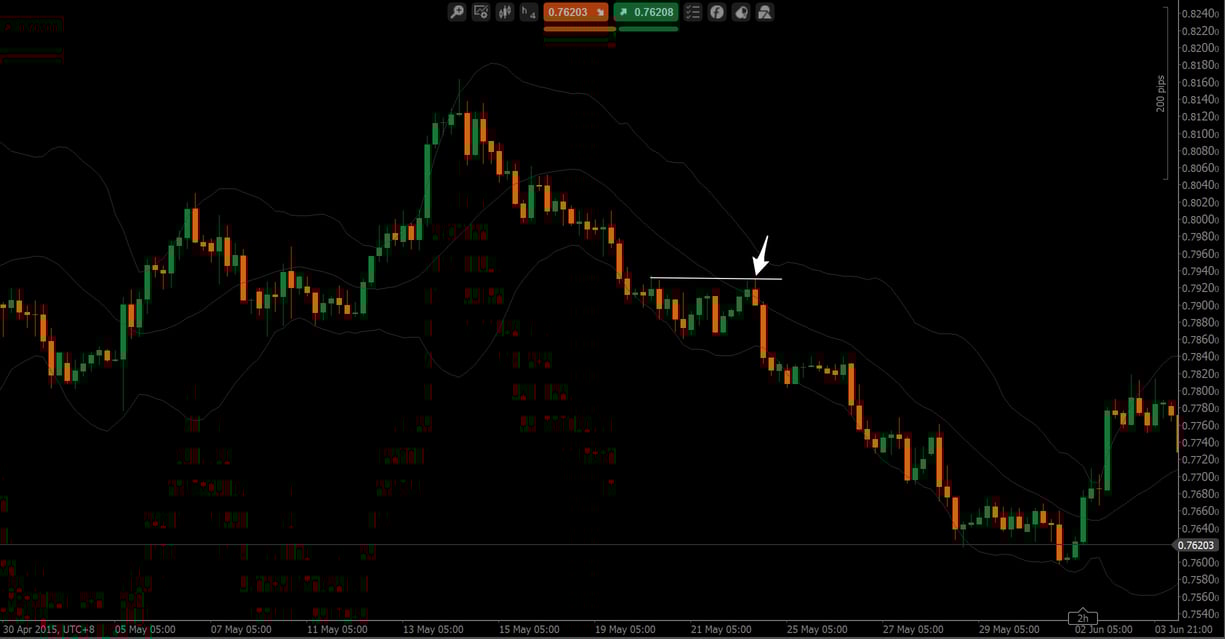The height and width of the screenshot is (639, 1225).
Task: Select the current price tag 0.76203
Action: [1194, 545]
